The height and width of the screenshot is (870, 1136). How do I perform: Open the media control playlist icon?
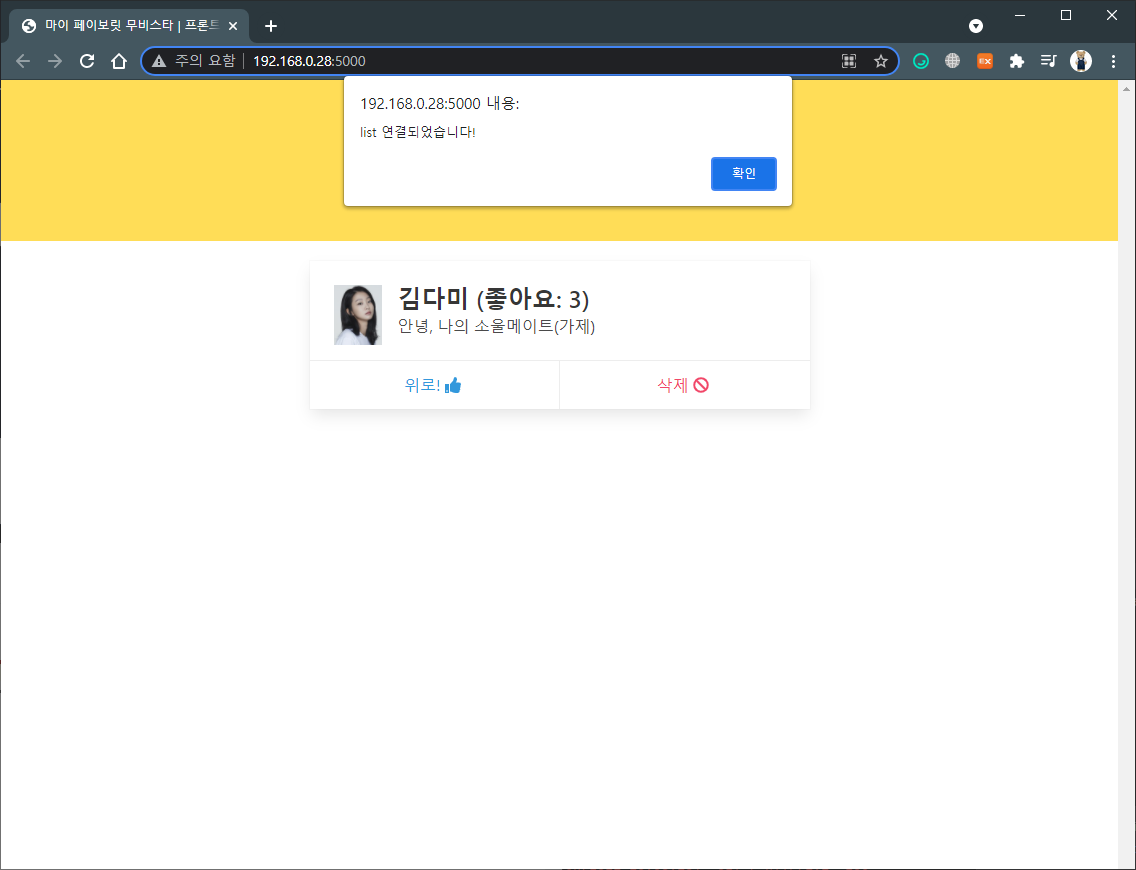tap(1048, 61)
